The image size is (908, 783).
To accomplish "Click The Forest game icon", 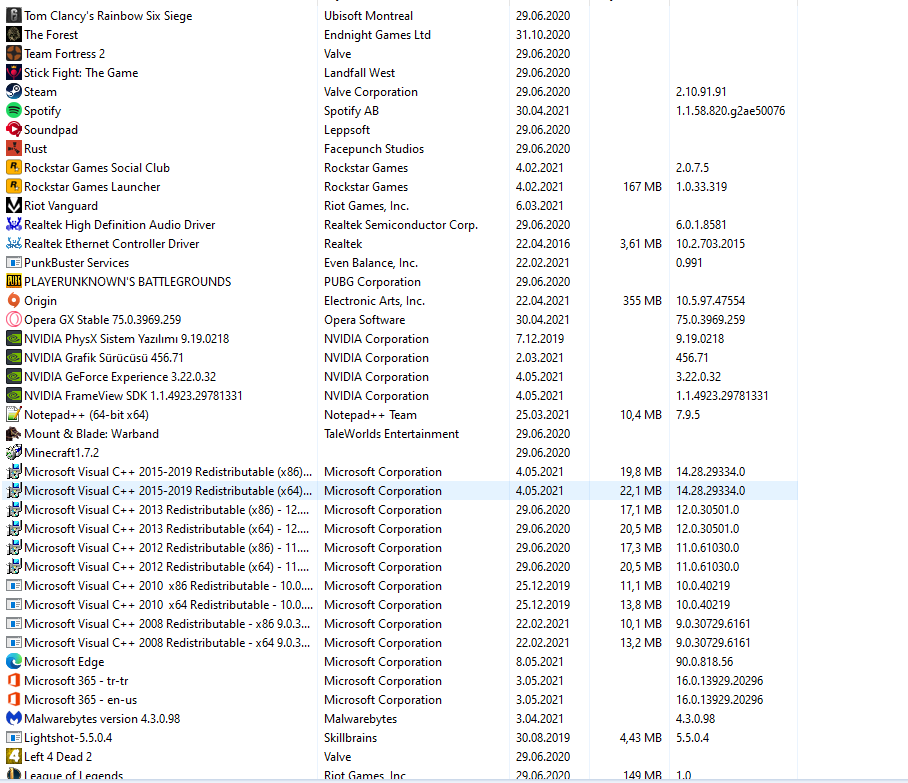I will coord(14,35).
